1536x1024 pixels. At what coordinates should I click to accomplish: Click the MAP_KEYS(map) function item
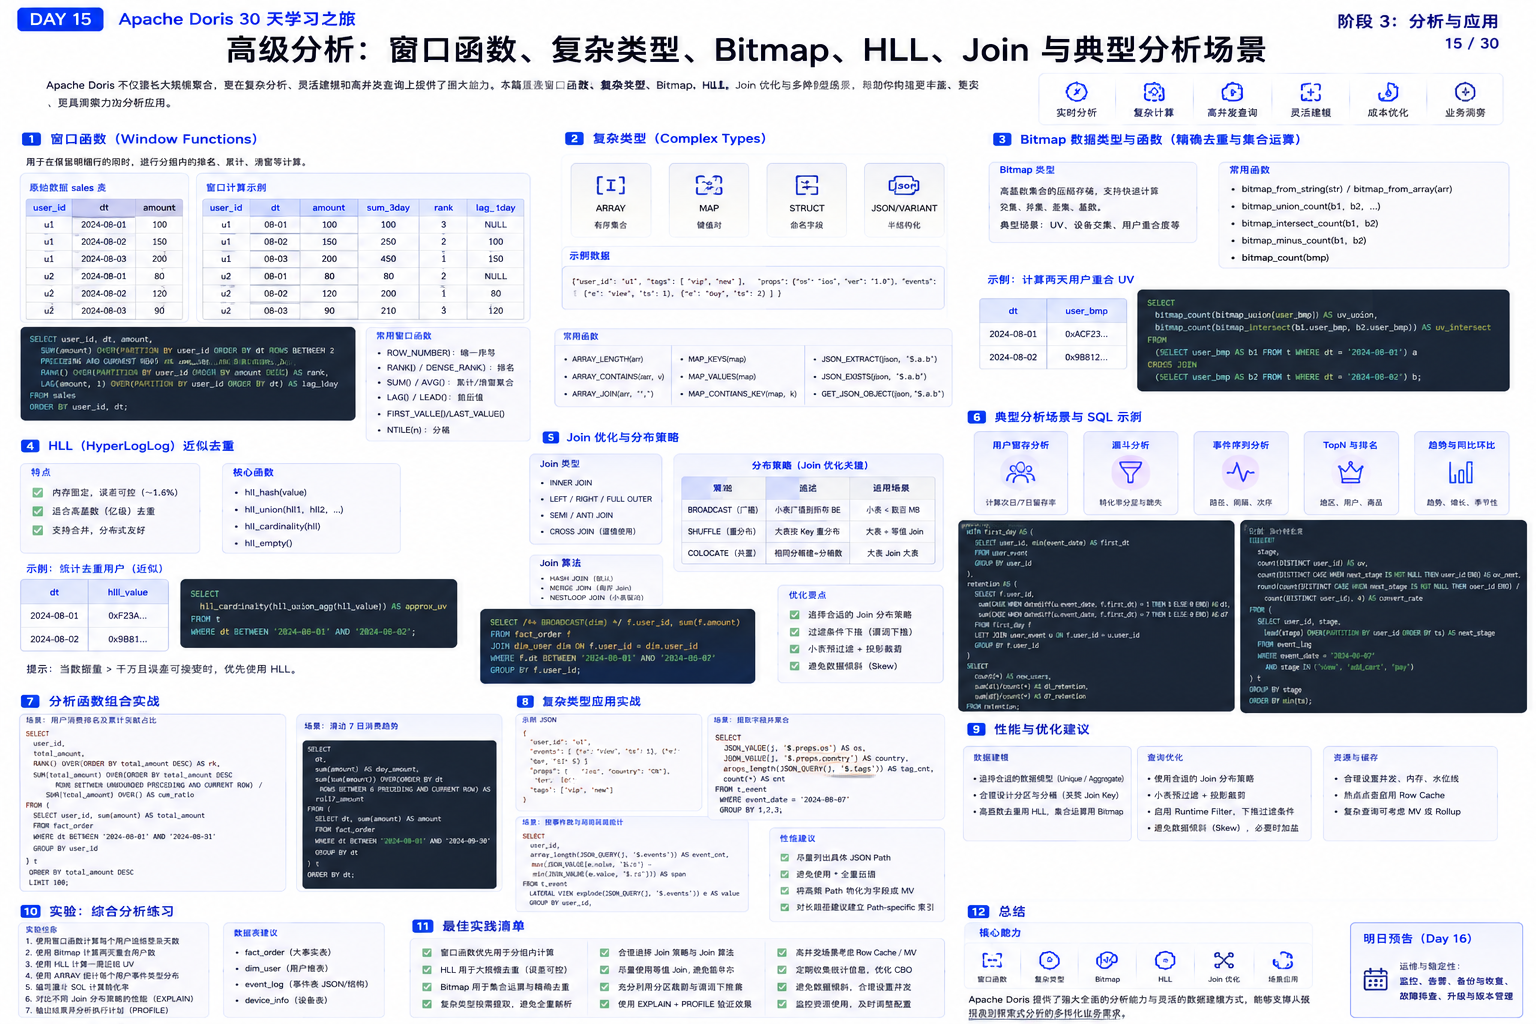pos(717,360)
